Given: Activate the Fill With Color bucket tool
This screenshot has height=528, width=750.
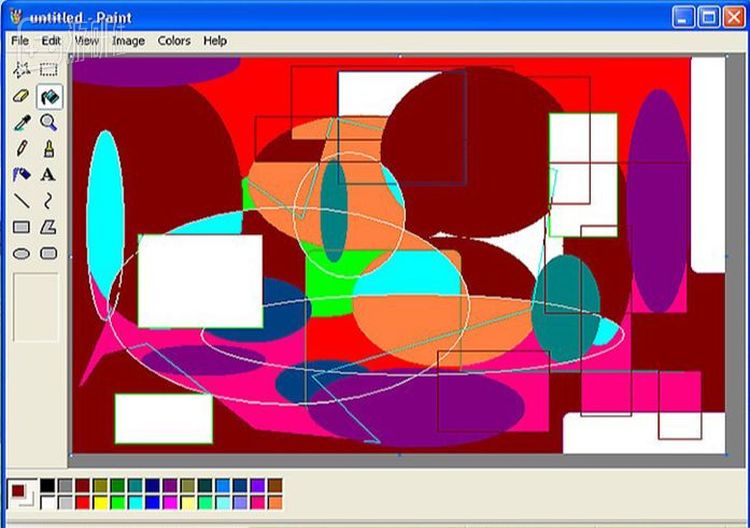Looking at the screenshot, I should click(x=48, y=97).
